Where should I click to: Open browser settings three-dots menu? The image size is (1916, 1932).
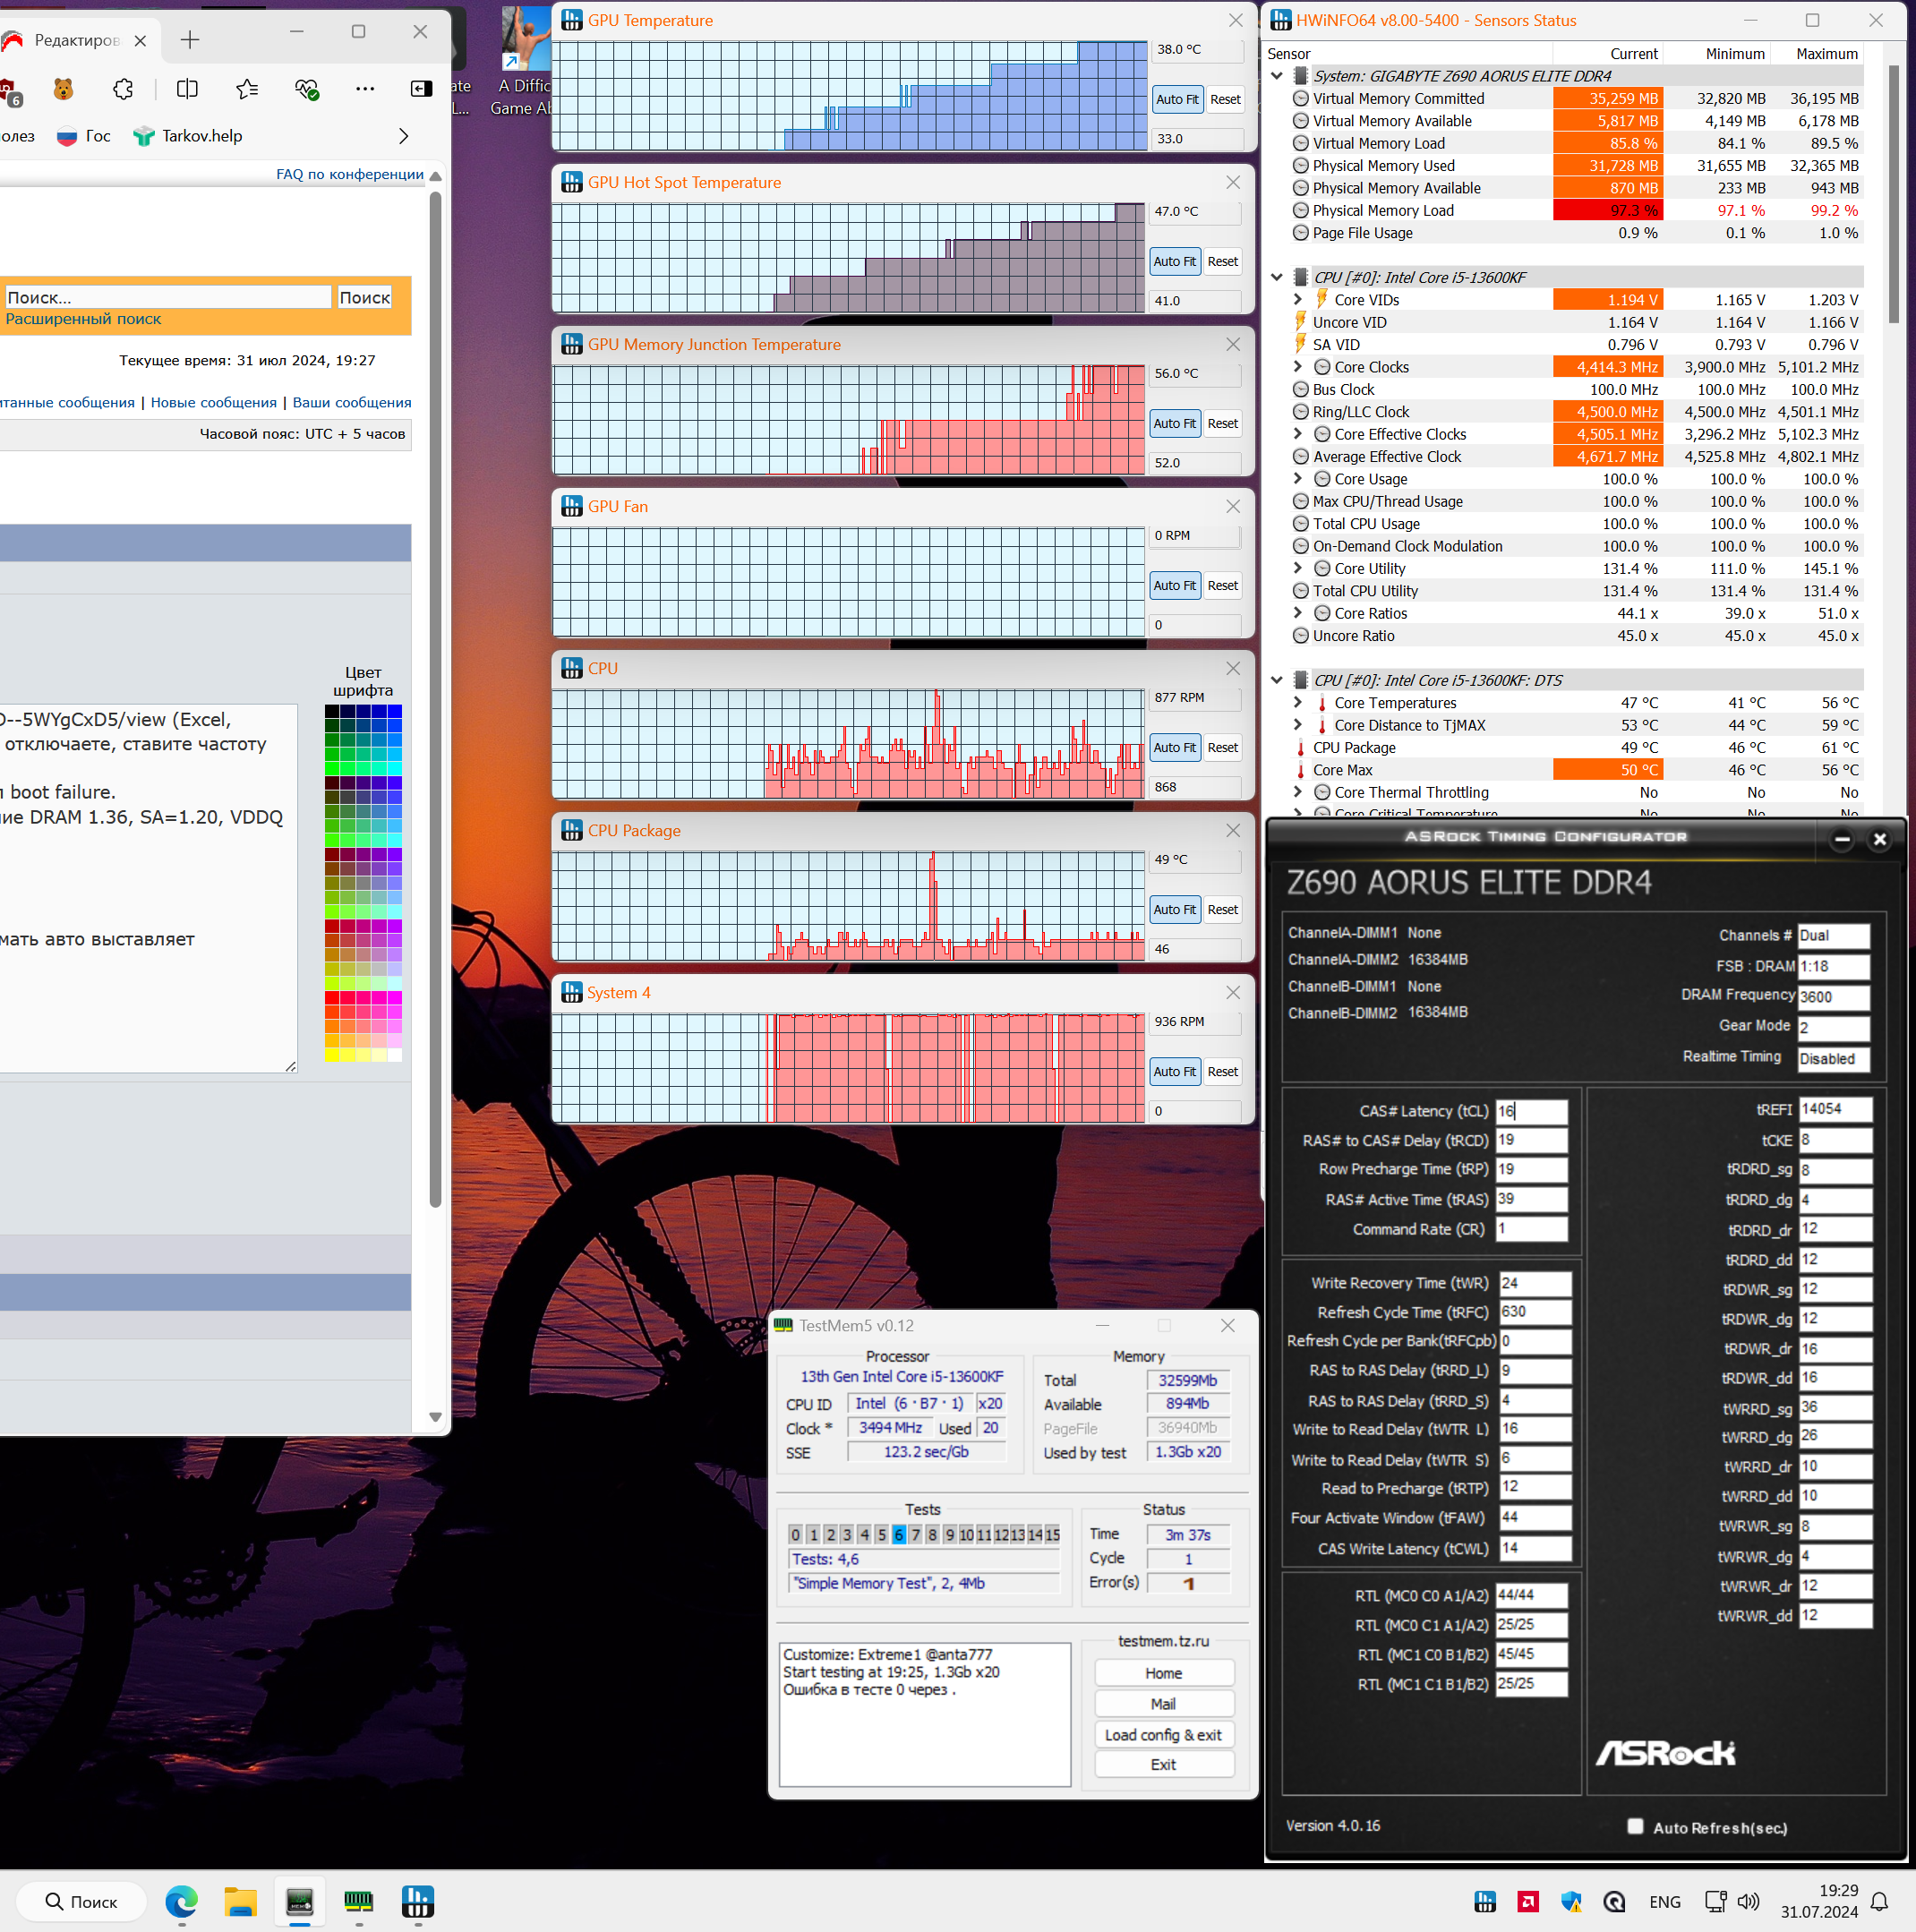click(365, 89)
